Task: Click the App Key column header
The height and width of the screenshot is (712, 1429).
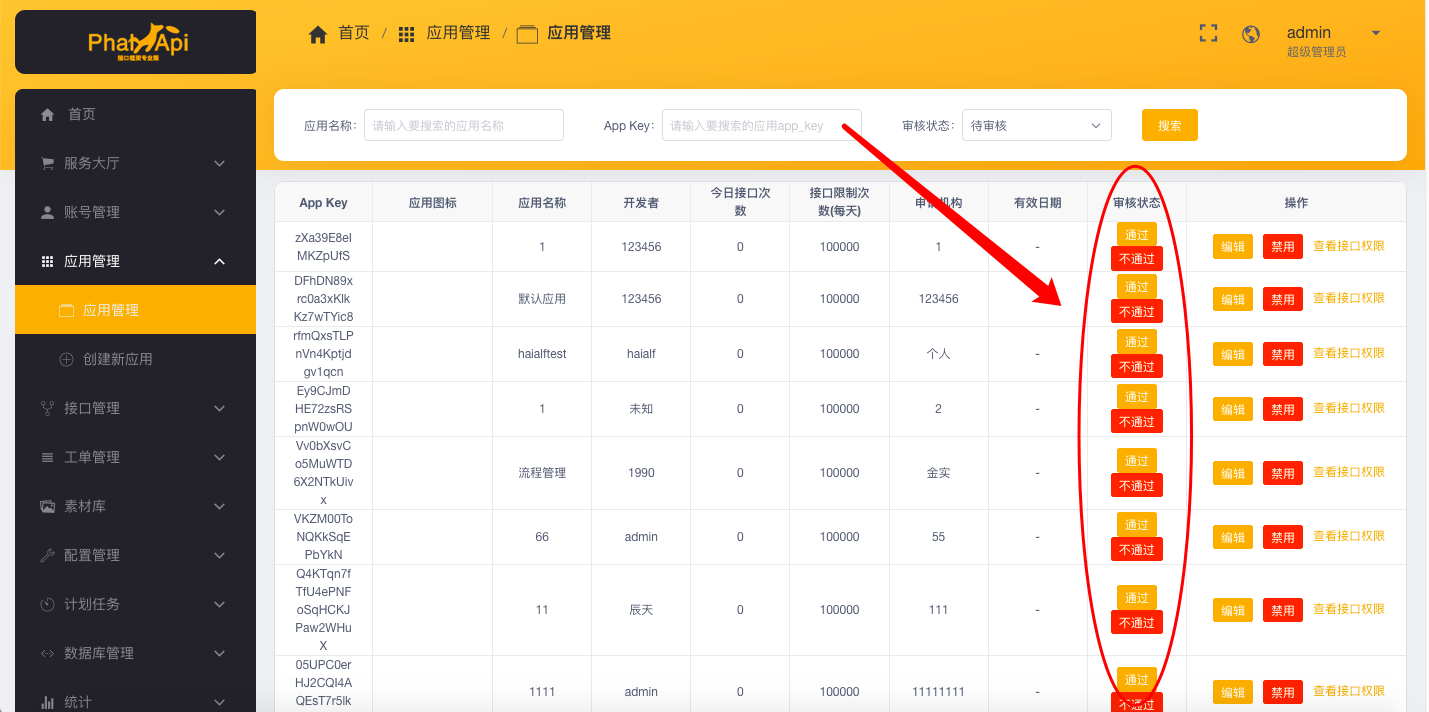Action: [323, 202]
